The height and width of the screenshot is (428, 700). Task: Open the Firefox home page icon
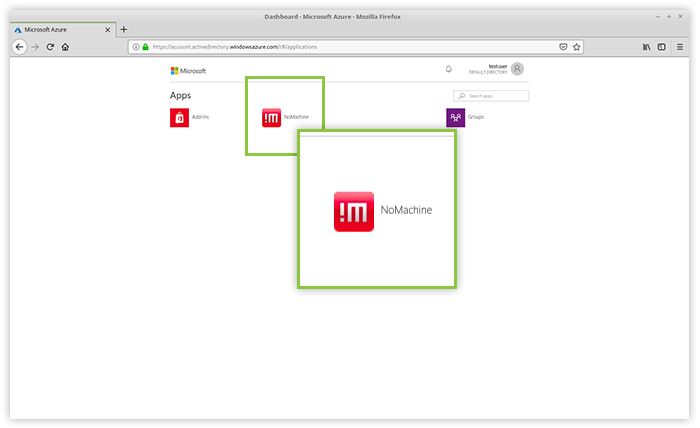tap(65, 47)
